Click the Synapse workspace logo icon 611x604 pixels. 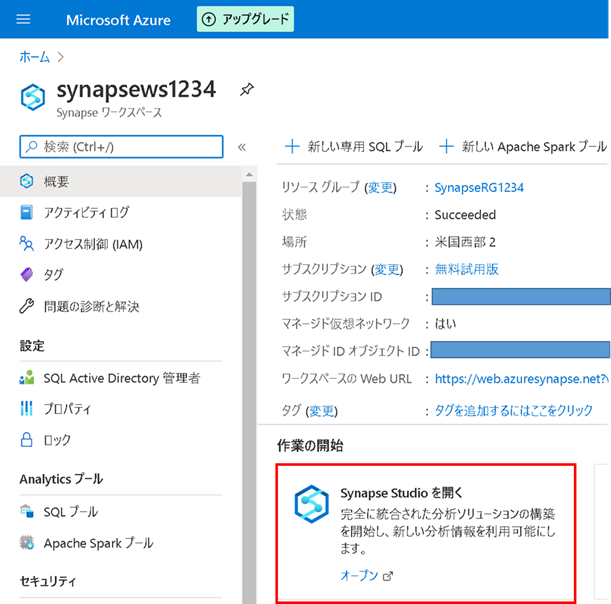tap(35, 97)
